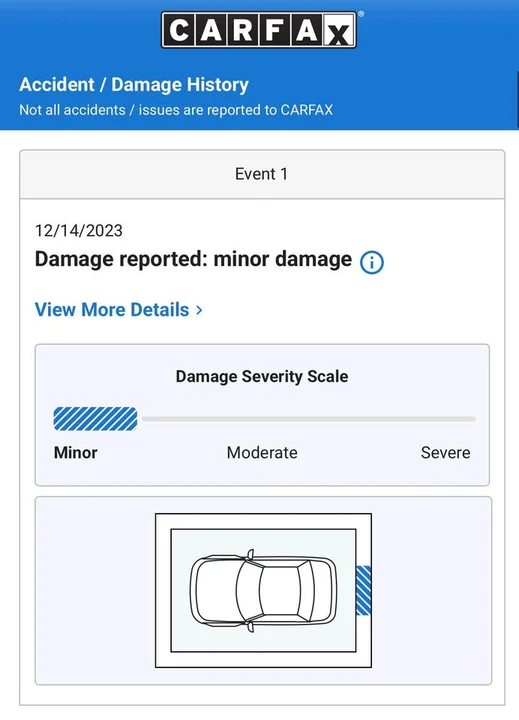Image resolution: width=519 pixels, height=720 pixels.
Task: Click the Damage Severity Scale title
Action: point(262,377)
